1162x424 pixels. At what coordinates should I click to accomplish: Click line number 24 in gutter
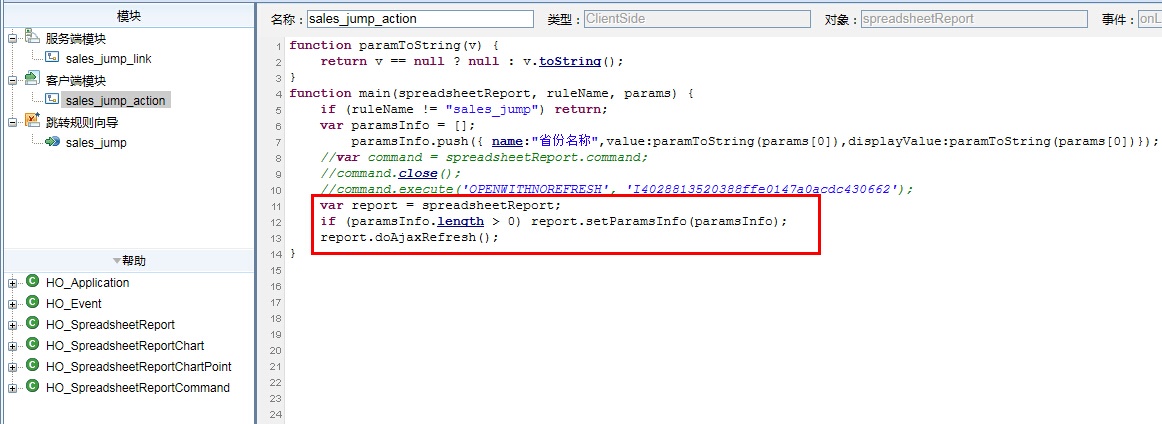(x=276, y=415)
